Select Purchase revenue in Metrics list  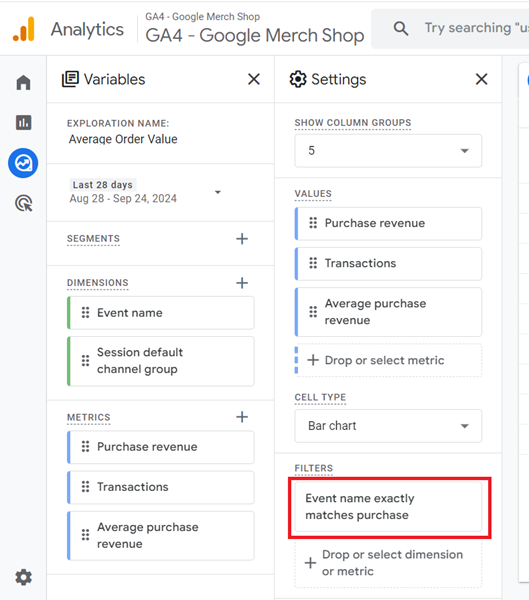161,447
